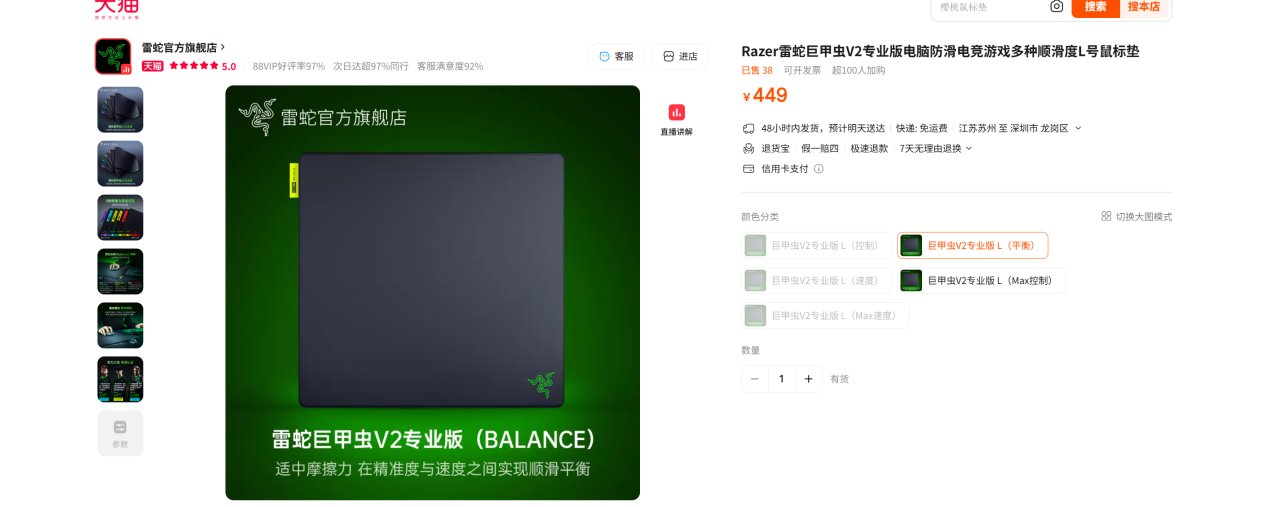
Task: Select variant 巨甲虫V2专业版 L（控制）
Action: click(816, 245)
